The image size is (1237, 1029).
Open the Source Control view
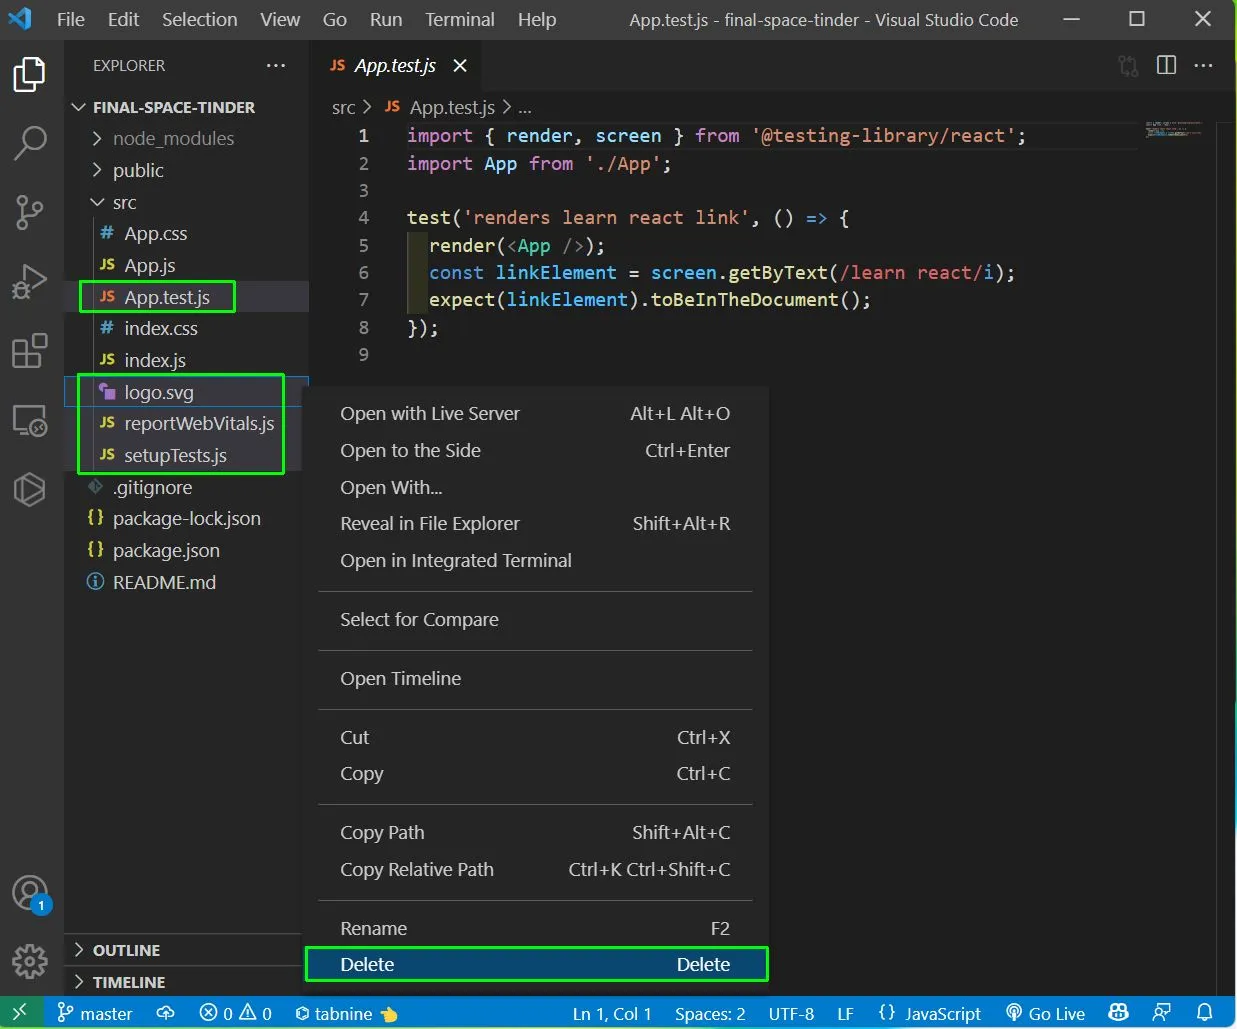[30, 212]
